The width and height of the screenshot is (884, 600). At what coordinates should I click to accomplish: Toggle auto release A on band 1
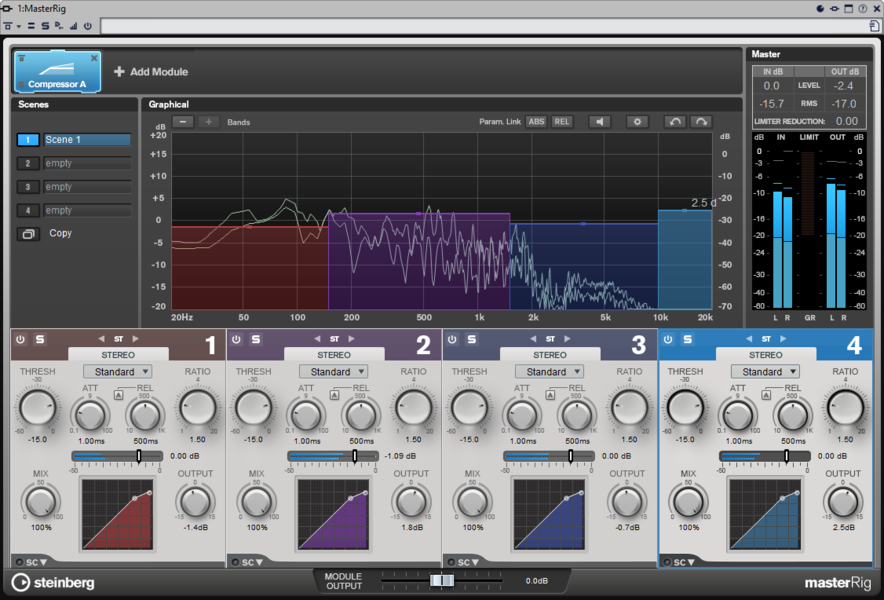118,395
